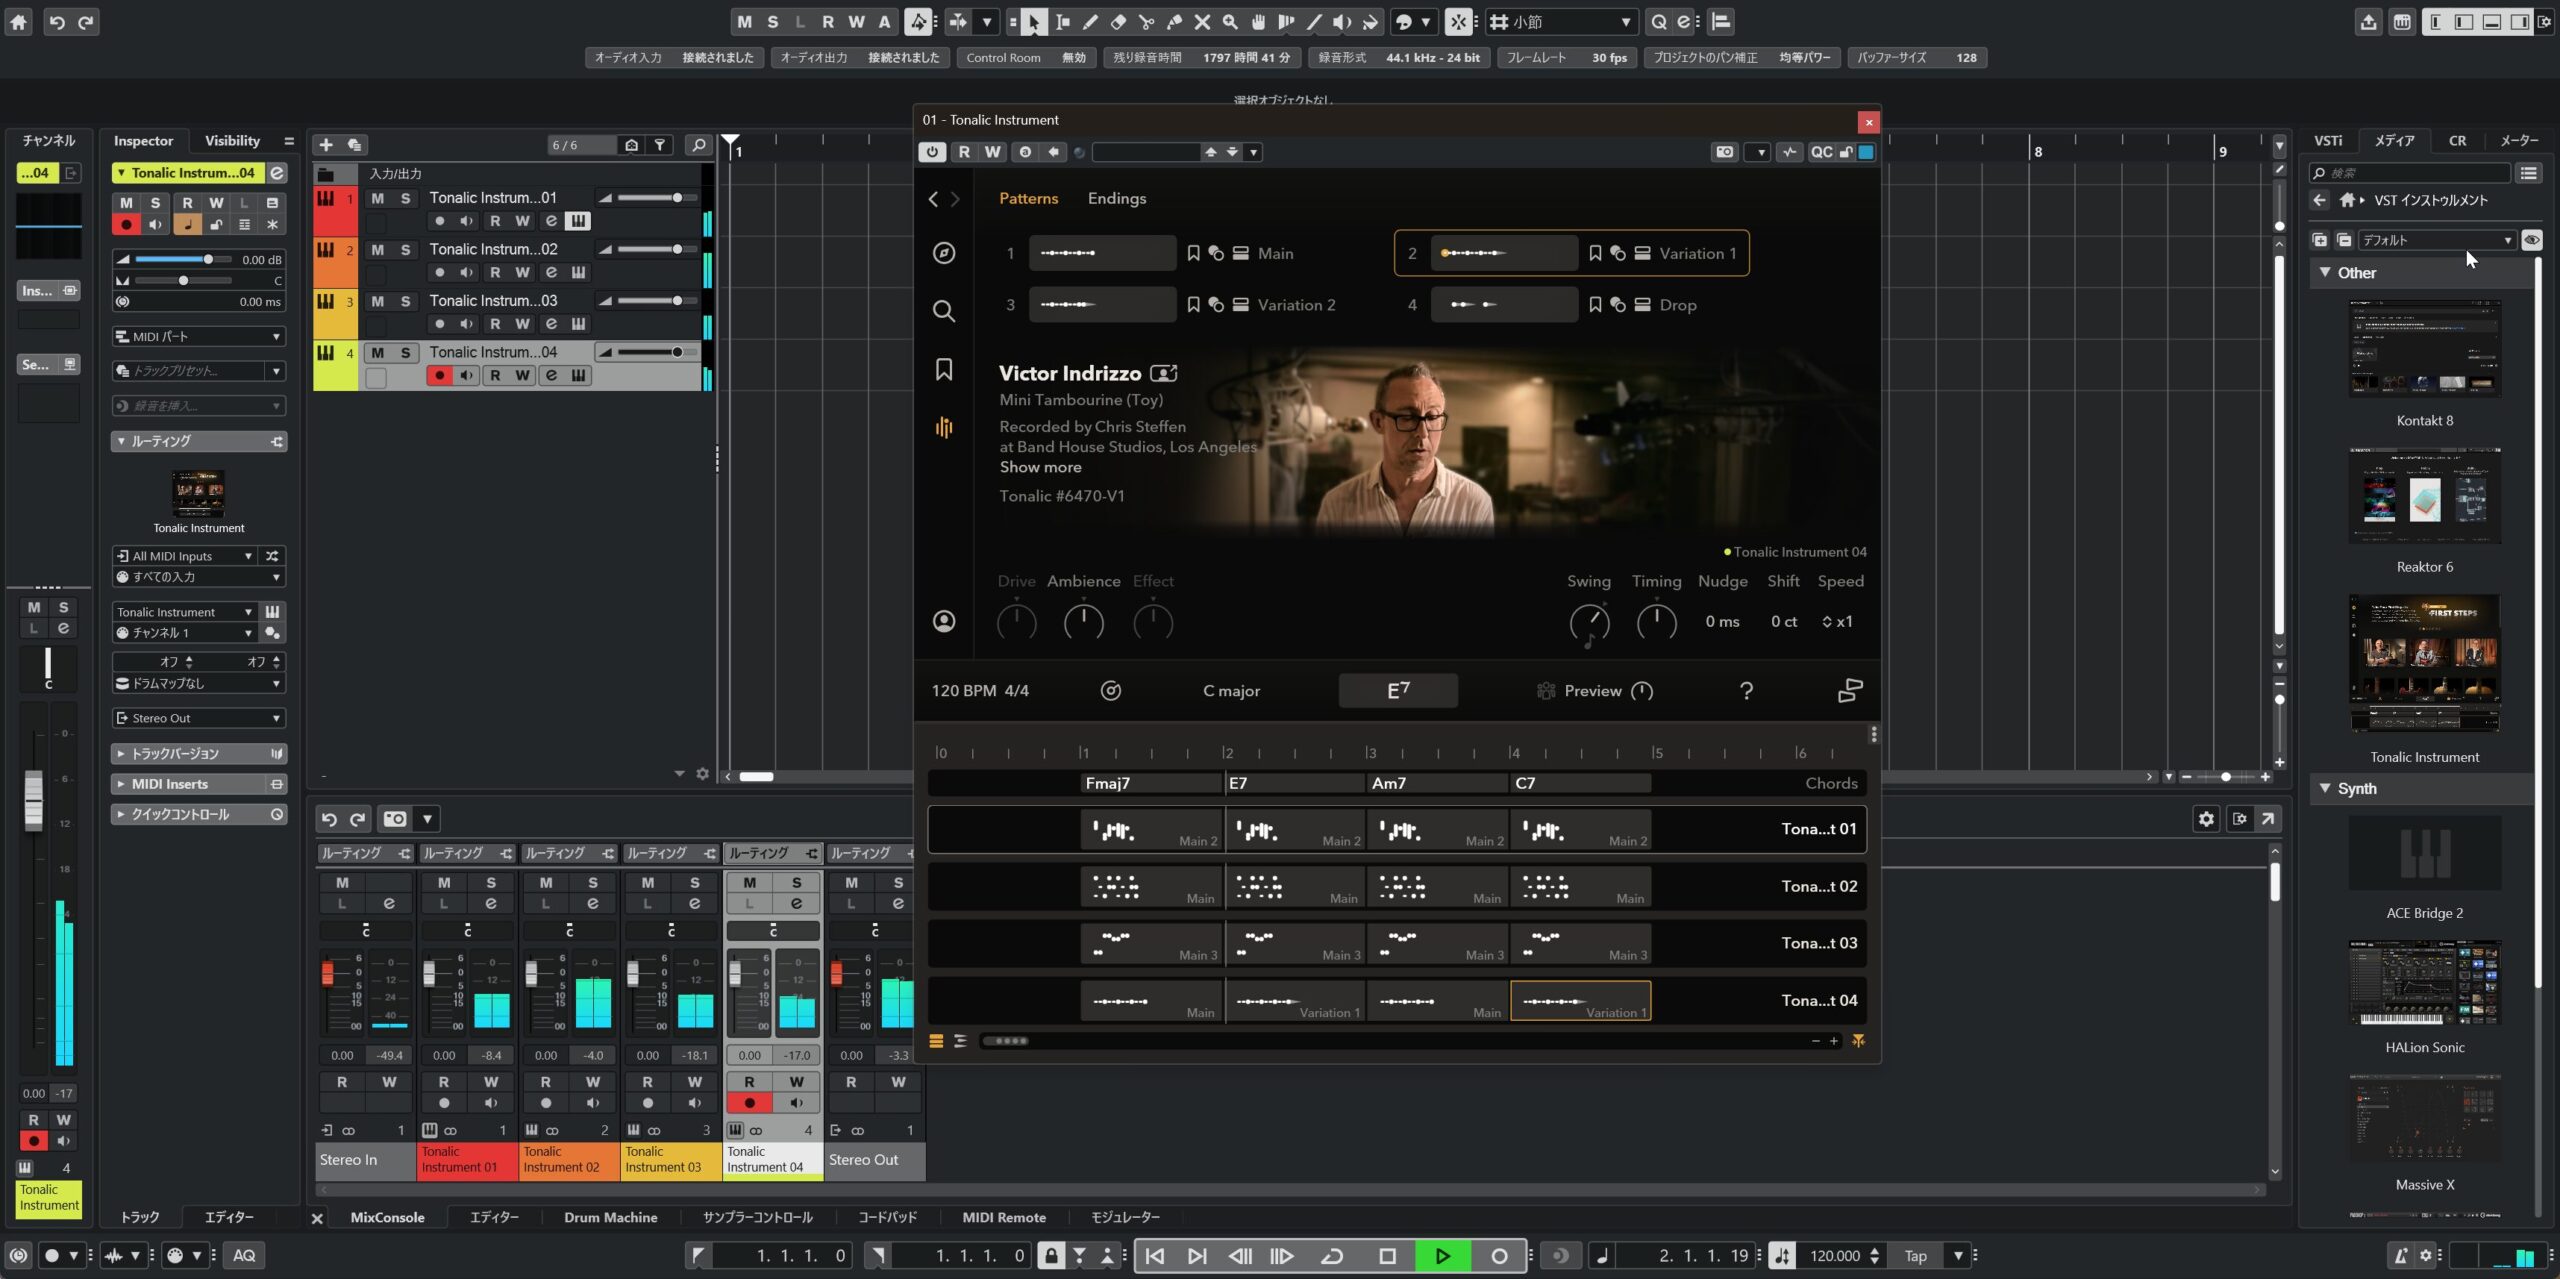Click the transport Record button

(x=1498, y=1256)
